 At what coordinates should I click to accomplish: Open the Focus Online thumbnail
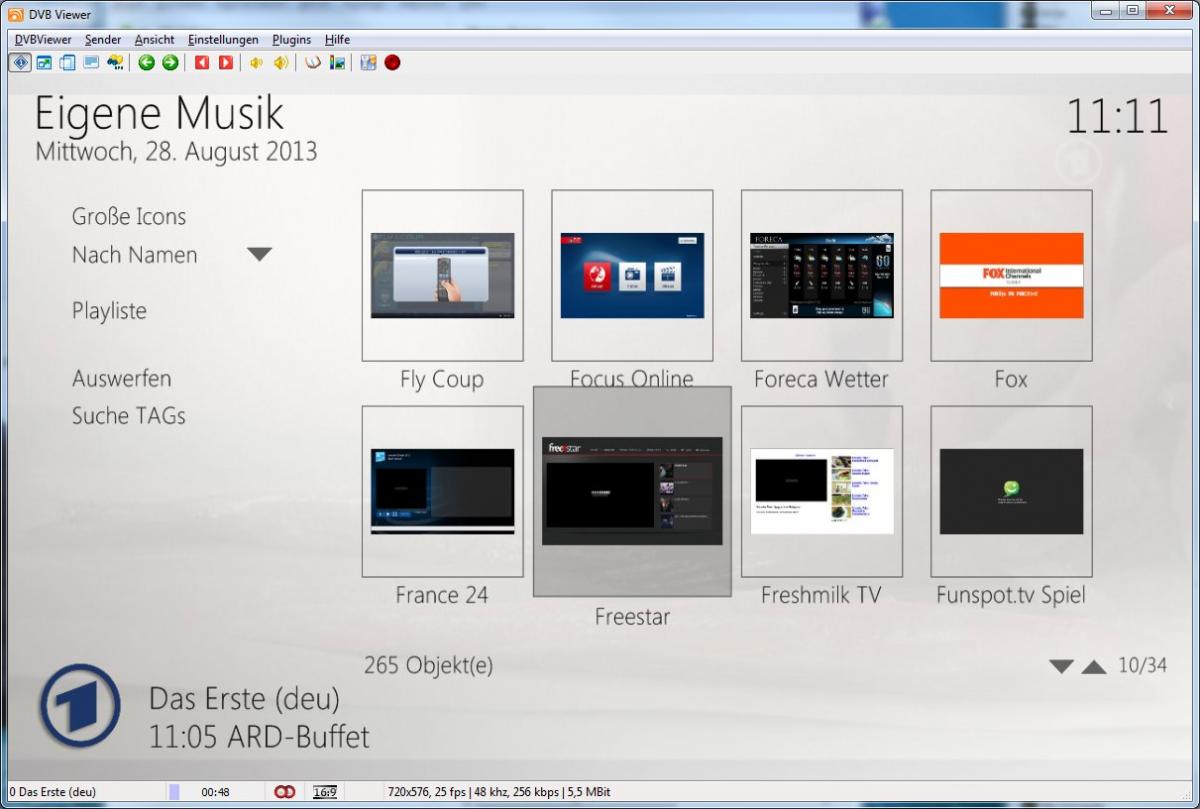point(632,275)
